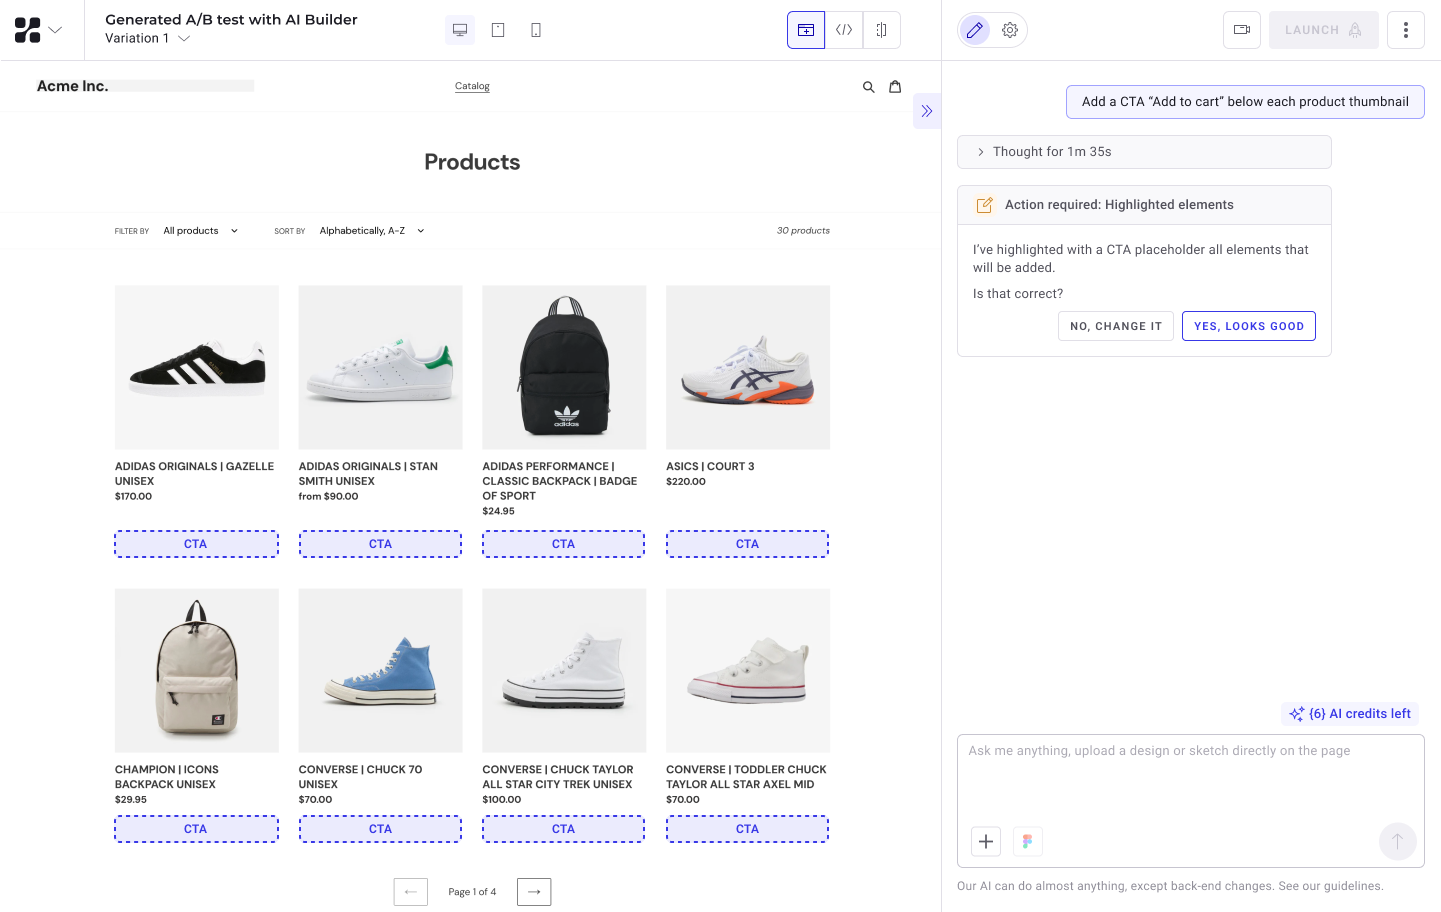Expand the Thought for 1m 35s section
The image size is (1441, 912).
[x=1144, y=152]
